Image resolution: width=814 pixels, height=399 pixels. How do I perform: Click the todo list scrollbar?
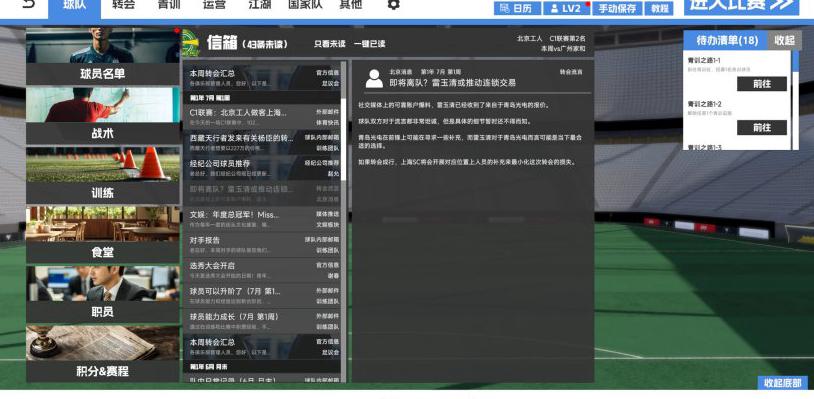[795, 61]
